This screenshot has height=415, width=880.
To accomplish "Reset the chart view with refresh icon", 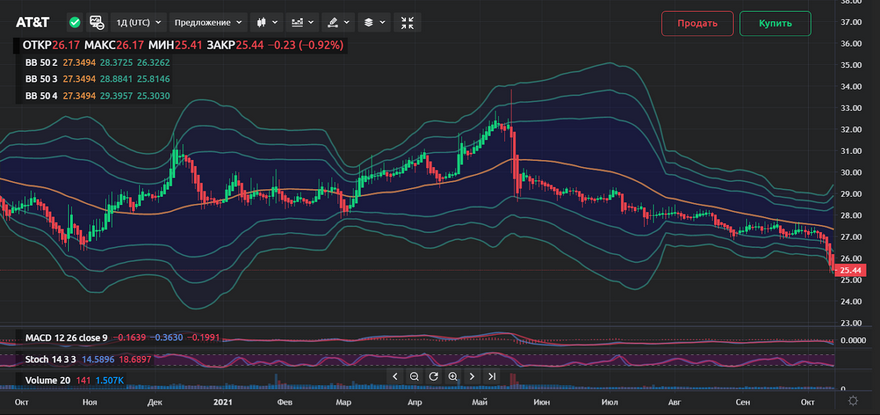I will tap(433, 377).
